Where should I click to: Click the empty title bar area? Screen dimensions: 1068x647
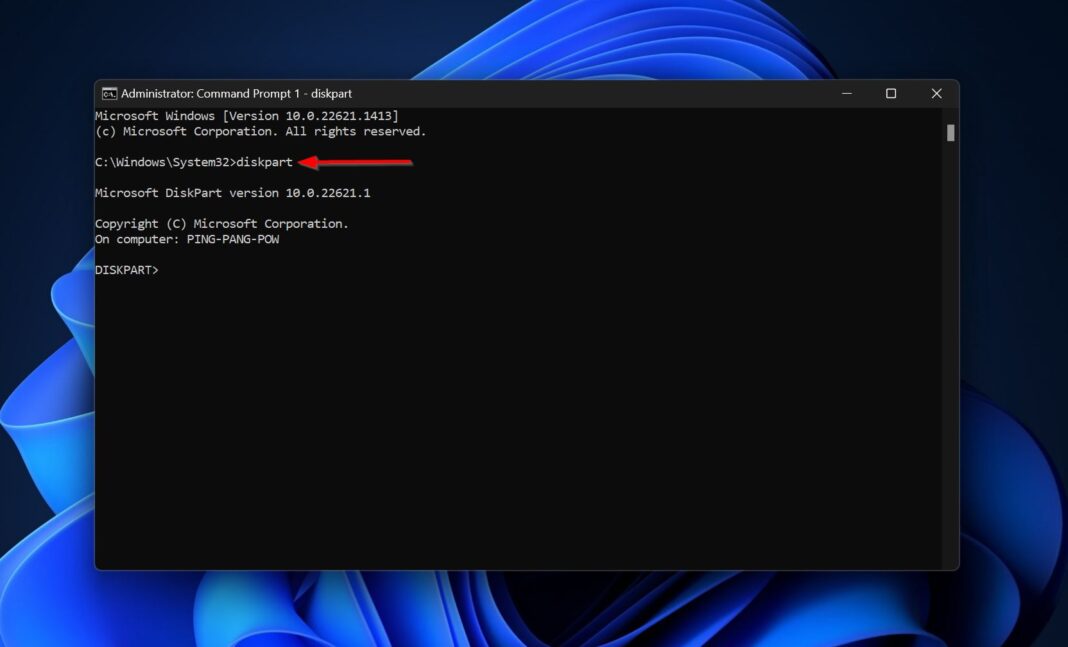tap(600, 94)
